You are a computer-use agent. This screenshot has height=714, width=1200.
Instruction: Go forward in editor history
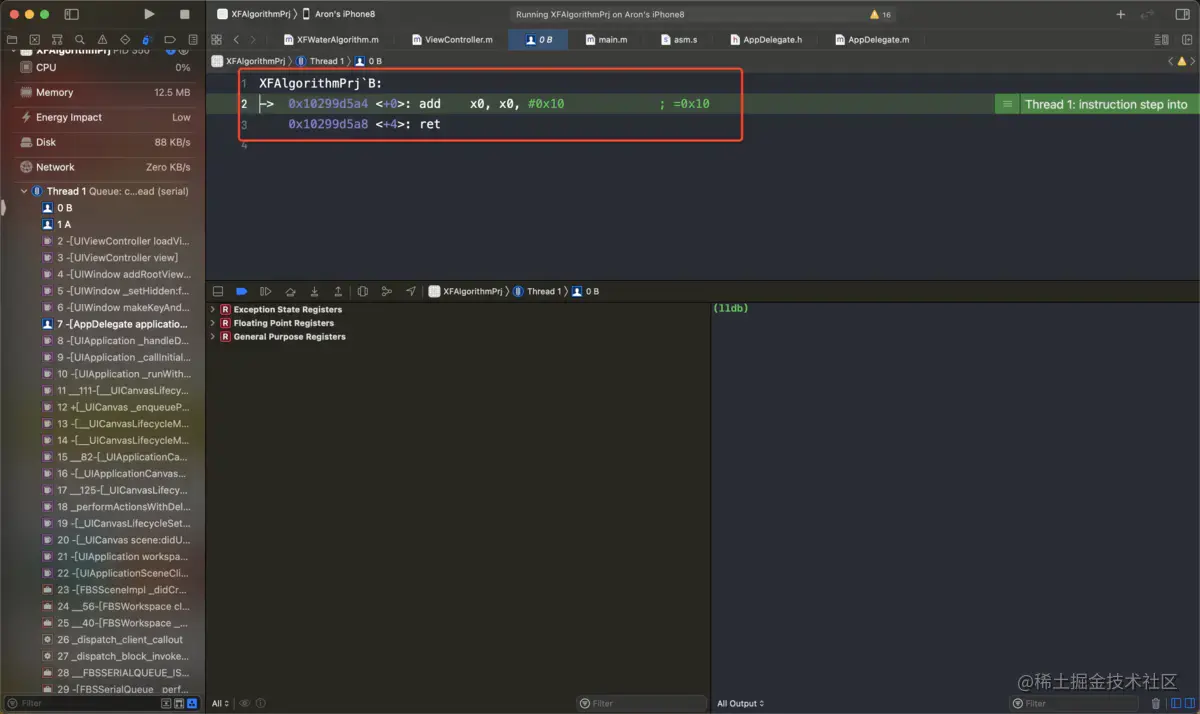[x=253, y=39]
